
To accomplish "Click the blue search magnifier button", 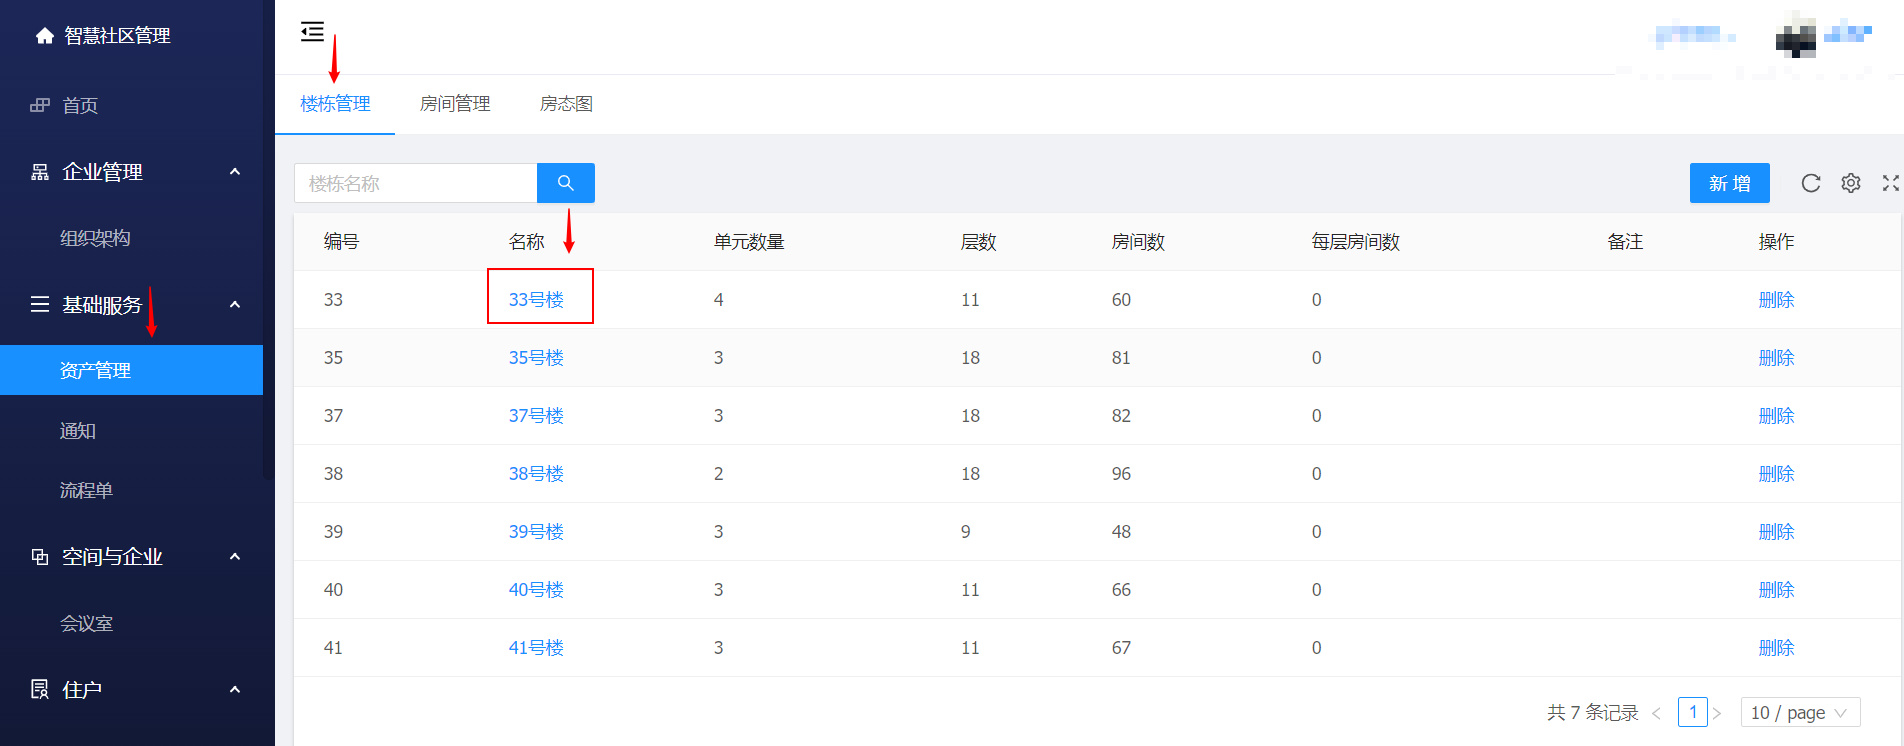I will (x=565, y=183).
